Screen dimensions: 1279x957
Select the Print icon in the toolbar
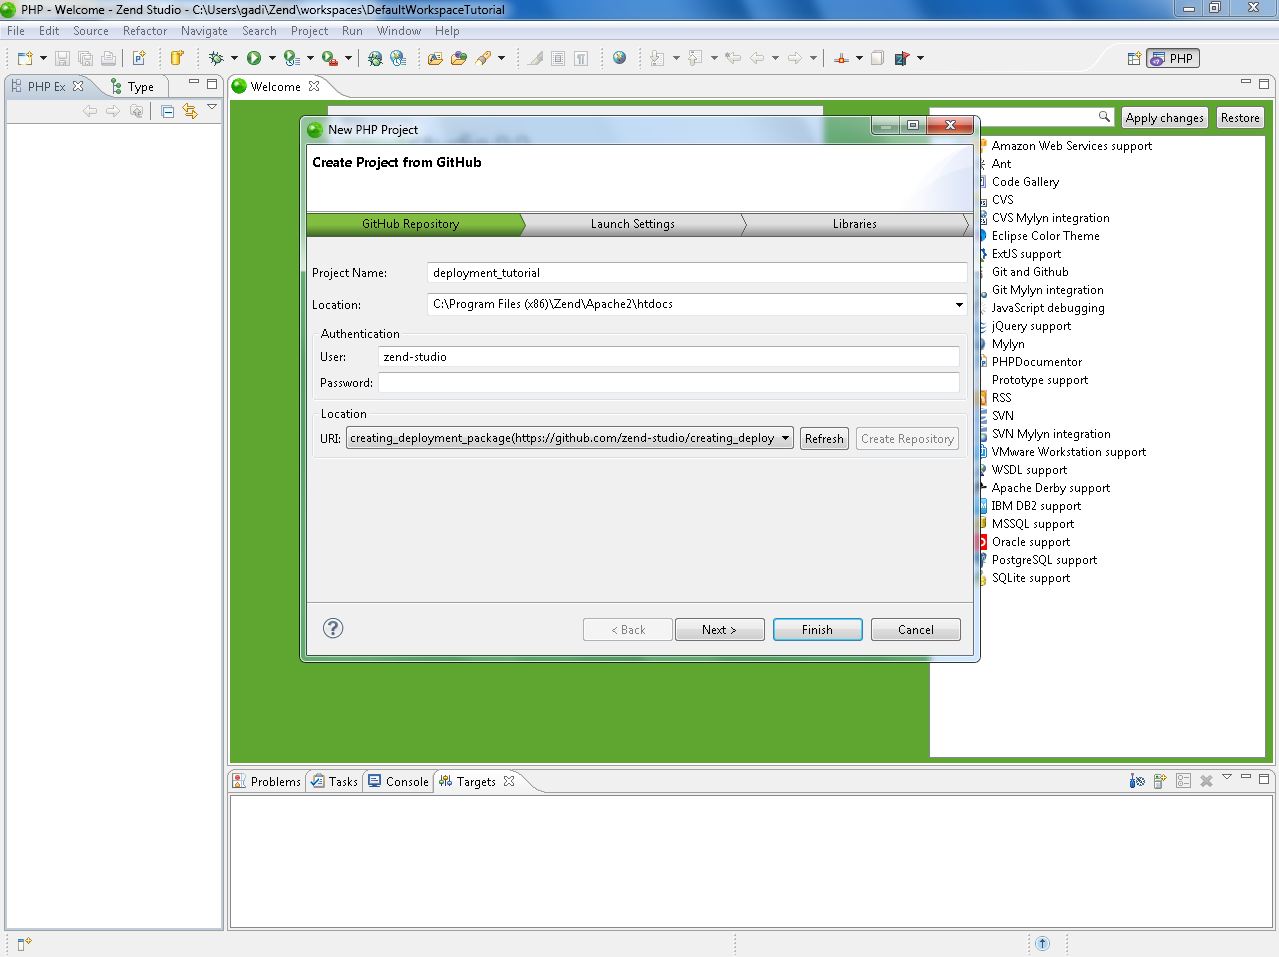[107, 57]
